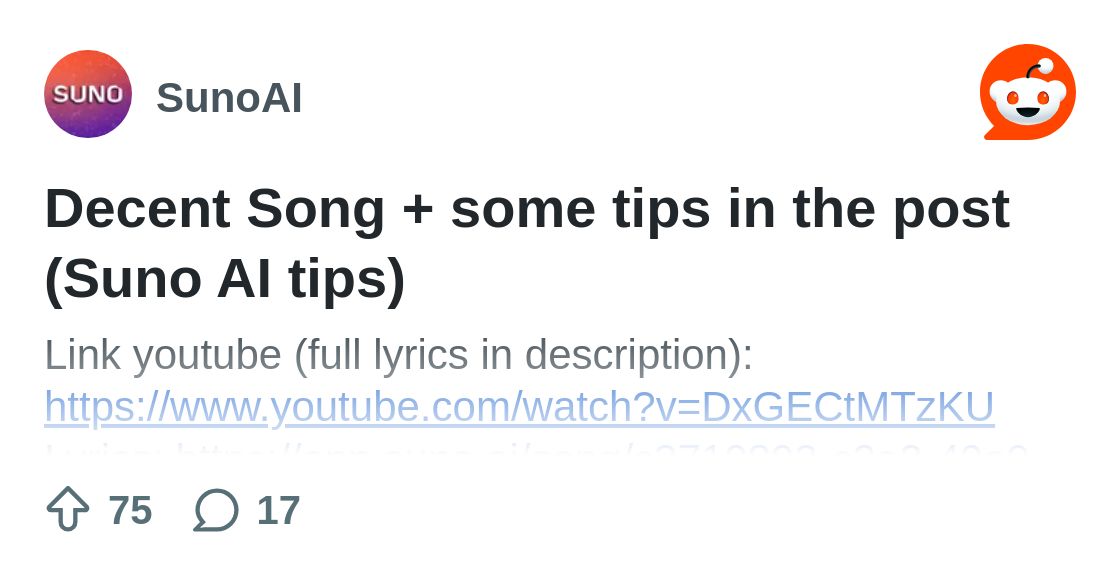Open the youtube.com/watch hyperlink

[x=519, y=408]
